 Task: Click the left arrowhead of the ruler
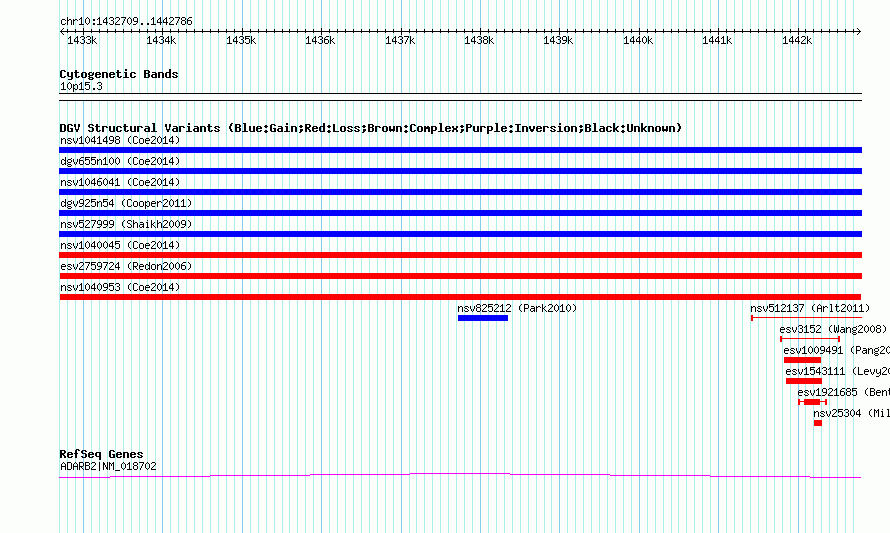click(x=62, y=31)
